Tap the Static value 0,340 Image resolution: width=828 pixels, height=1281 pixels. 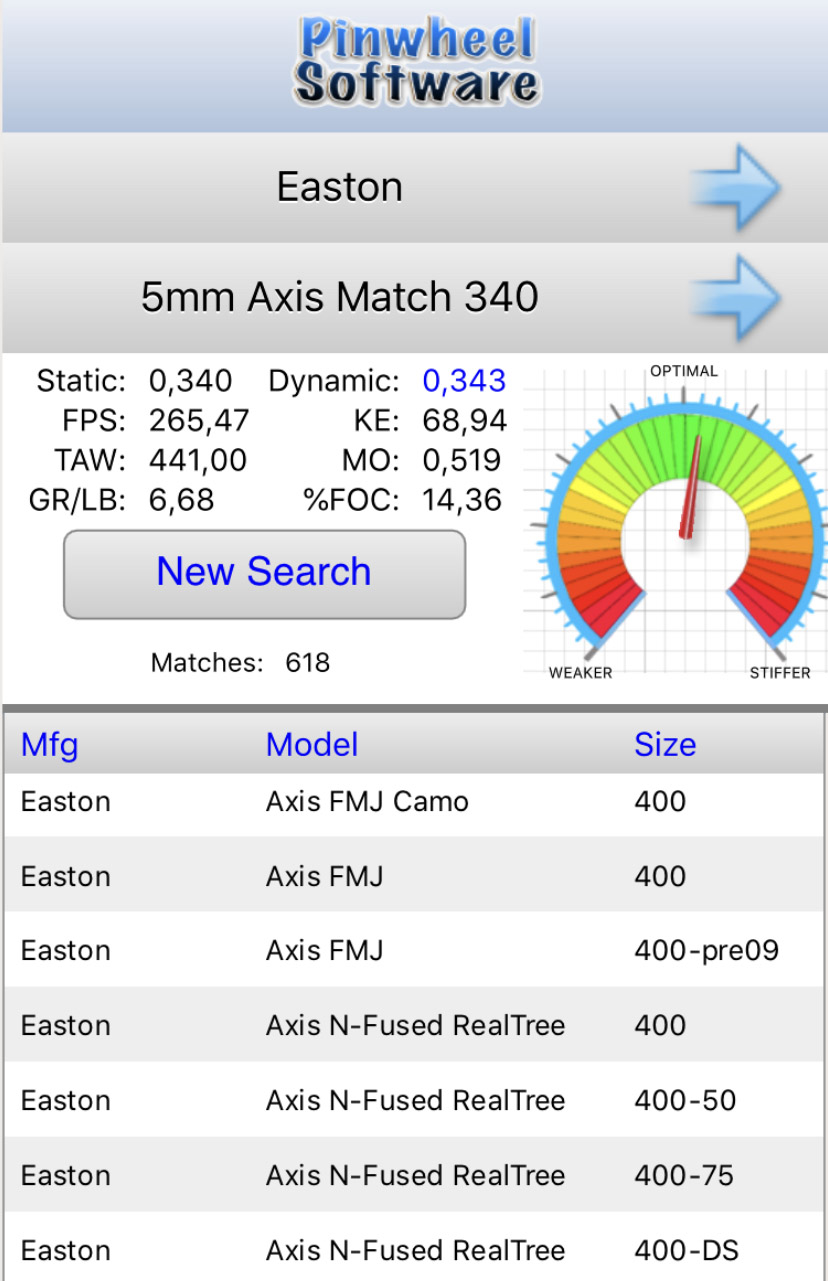click(x=191, y=381)
